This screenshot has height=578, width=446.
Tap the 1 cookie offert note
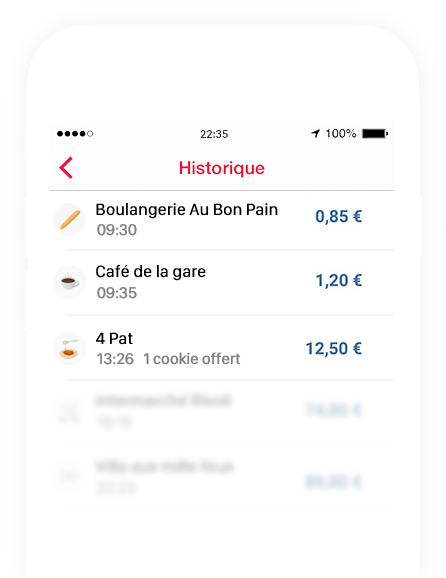192,359
